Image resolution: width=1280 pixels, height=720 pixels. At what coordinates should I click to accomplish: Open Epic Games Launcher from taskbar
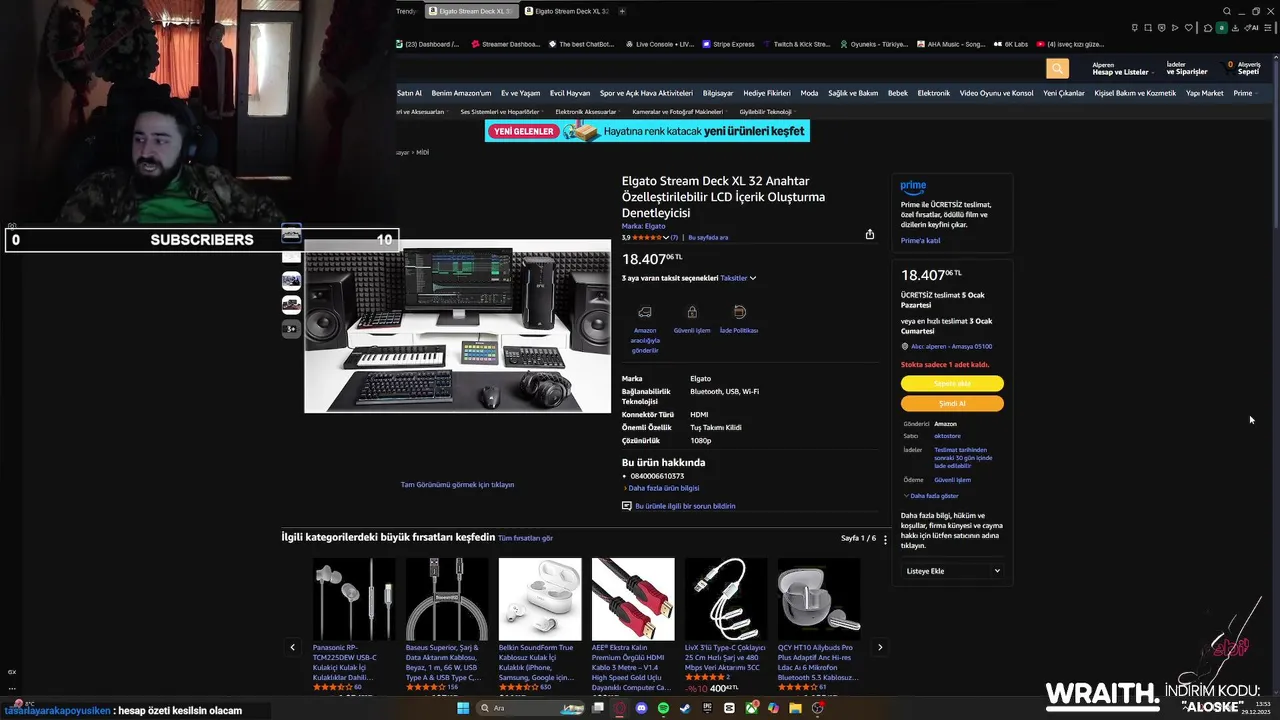point(707,708)
